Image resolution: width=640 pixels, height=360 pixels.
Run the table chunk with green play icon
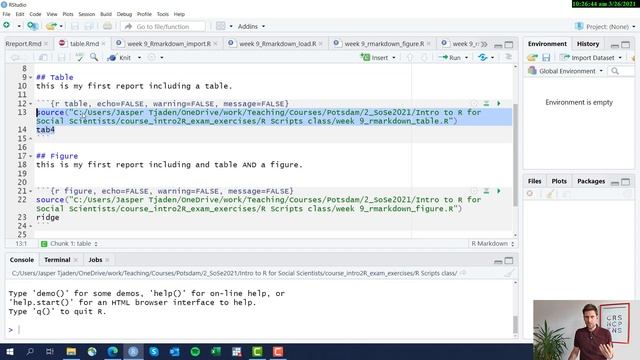tap(499, 104)
